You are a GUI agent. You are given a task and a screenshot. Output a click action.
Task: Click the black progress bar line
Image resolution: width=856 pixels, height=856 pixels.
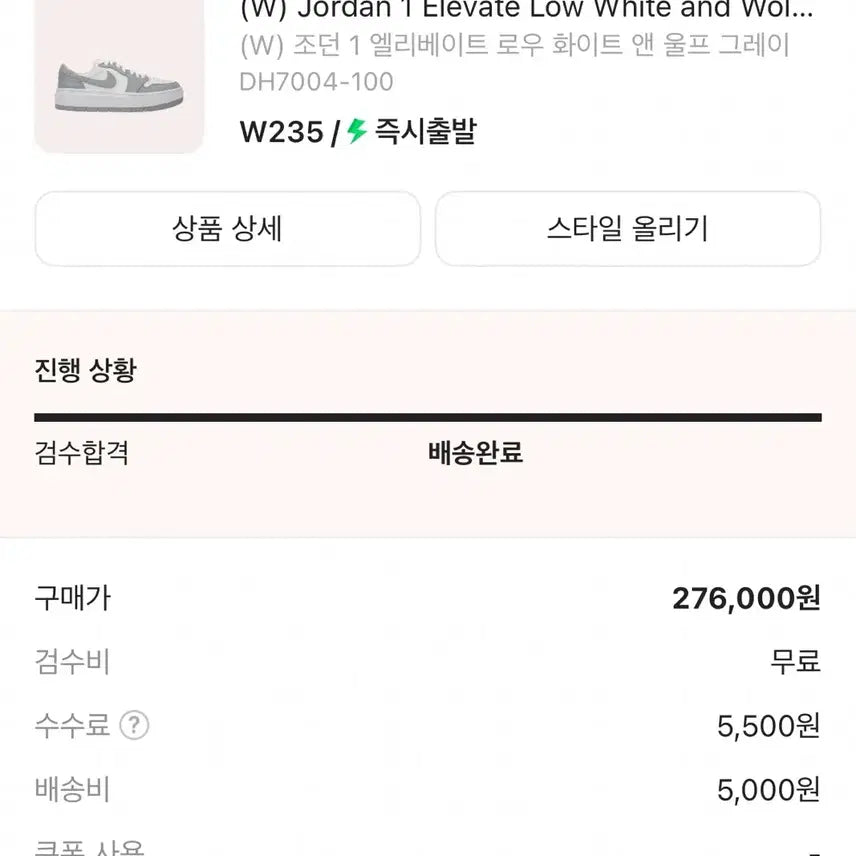428,417
